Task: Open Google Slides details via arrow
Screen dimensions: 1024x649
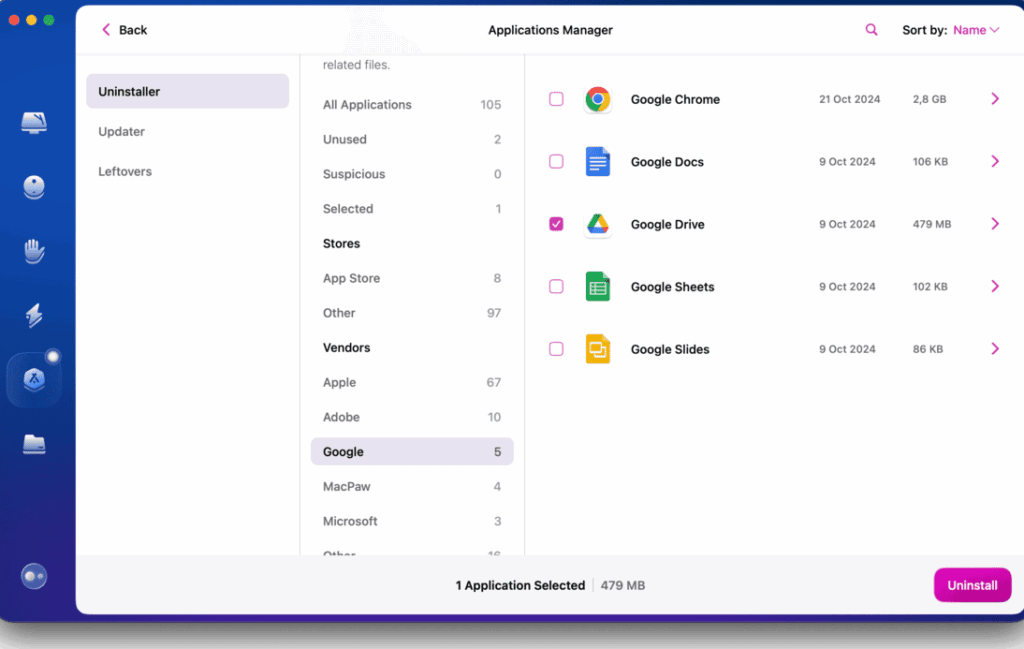Action: click(995, 349)
